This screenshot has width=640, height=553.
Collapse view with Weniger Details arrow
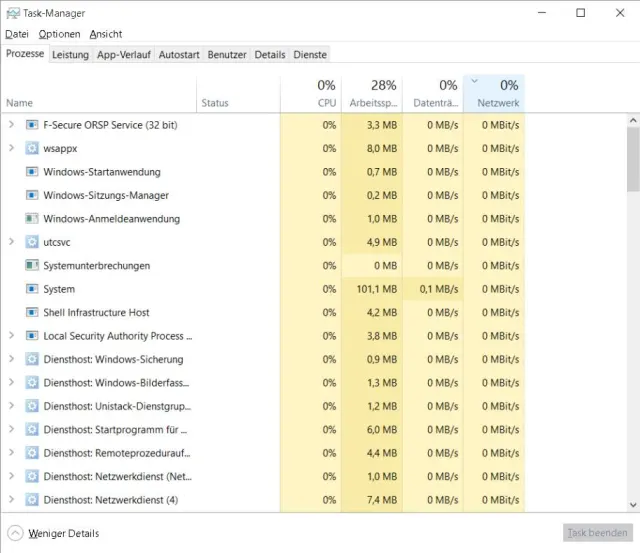pyautogui.click(x=15, y=533)
